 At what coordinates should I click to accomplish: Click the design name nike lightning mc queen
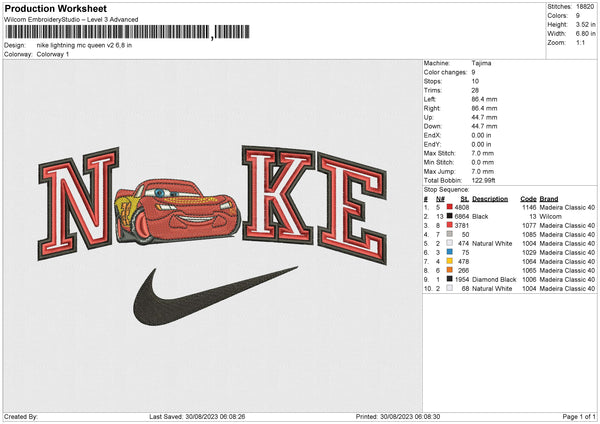(84, 45)
